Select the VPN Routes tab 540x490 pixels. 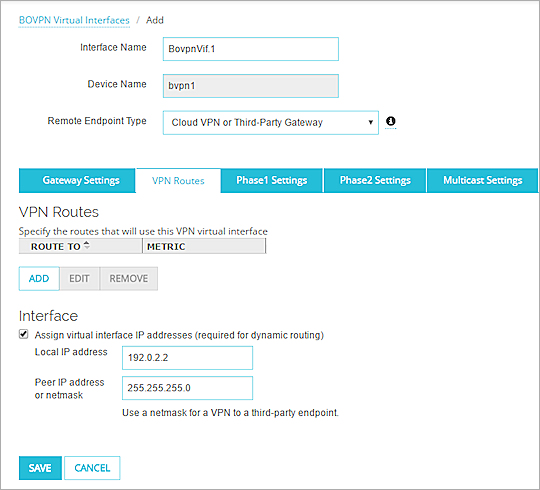178,180
